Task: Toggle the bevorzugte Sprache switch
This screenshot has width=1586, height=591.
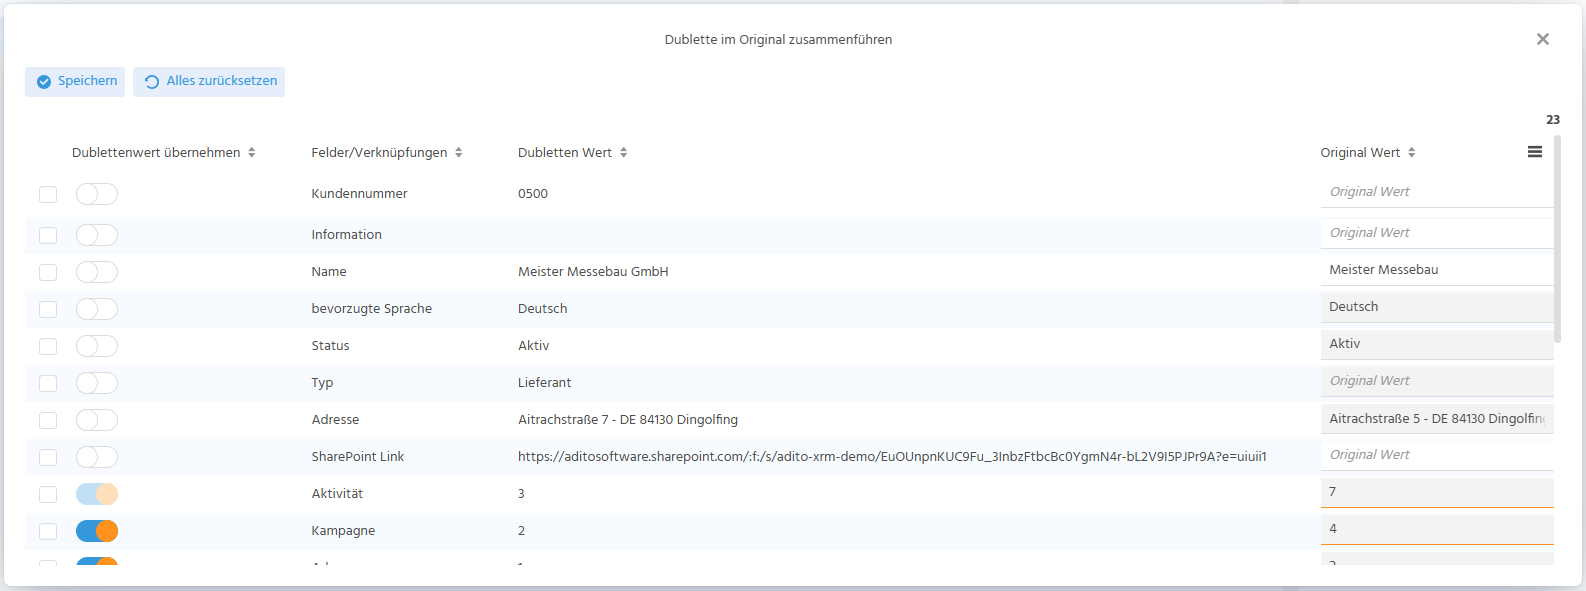Action: [x=97, y=309]
